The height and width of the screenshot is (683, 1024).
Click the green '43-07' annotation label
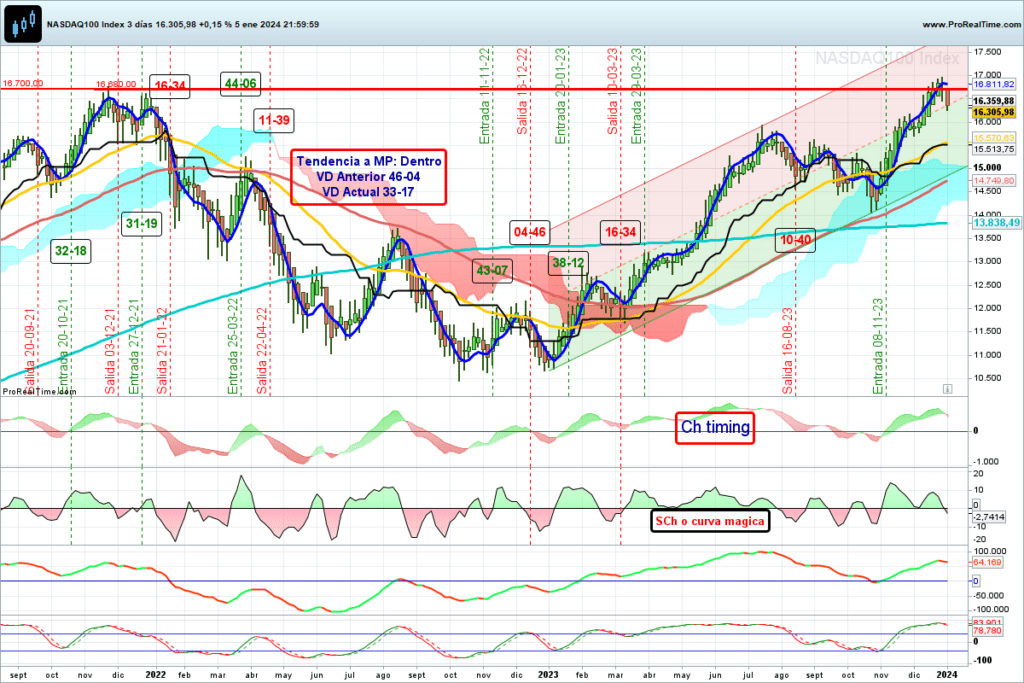coord(492,270)
